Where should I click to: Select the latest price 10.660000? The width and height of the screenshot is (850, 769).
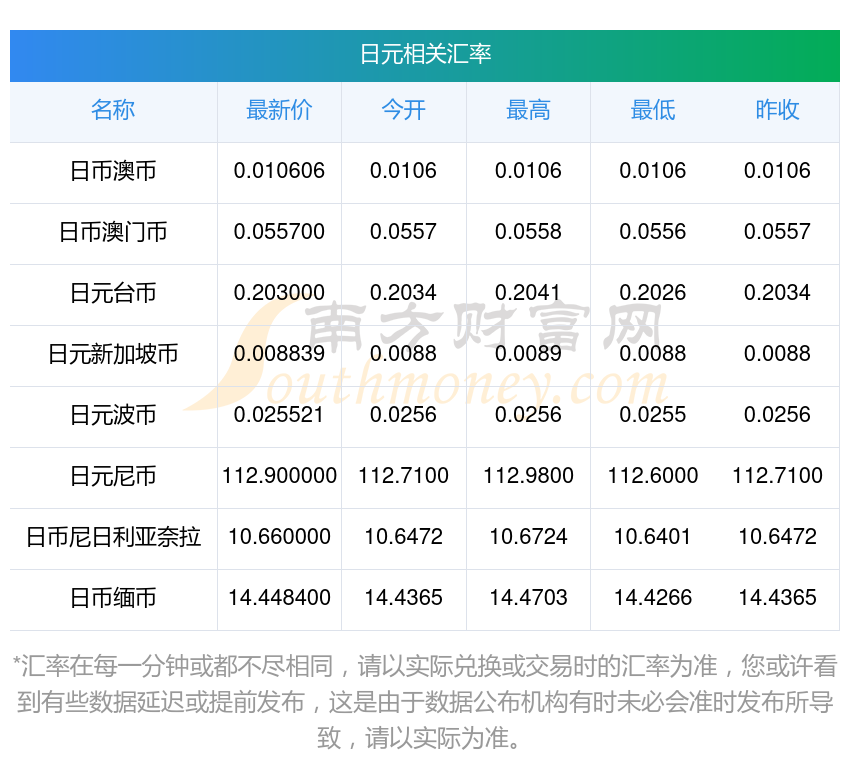click(279, 537)
